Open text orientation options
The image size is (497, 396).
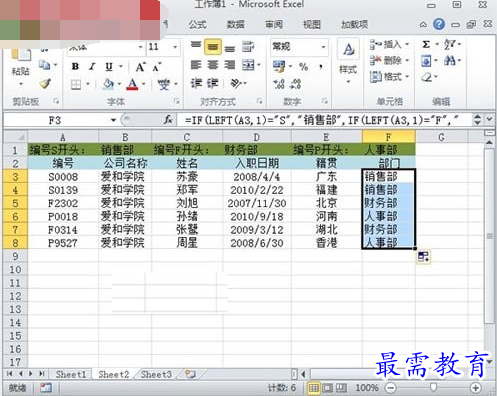[x=236, y=83]
